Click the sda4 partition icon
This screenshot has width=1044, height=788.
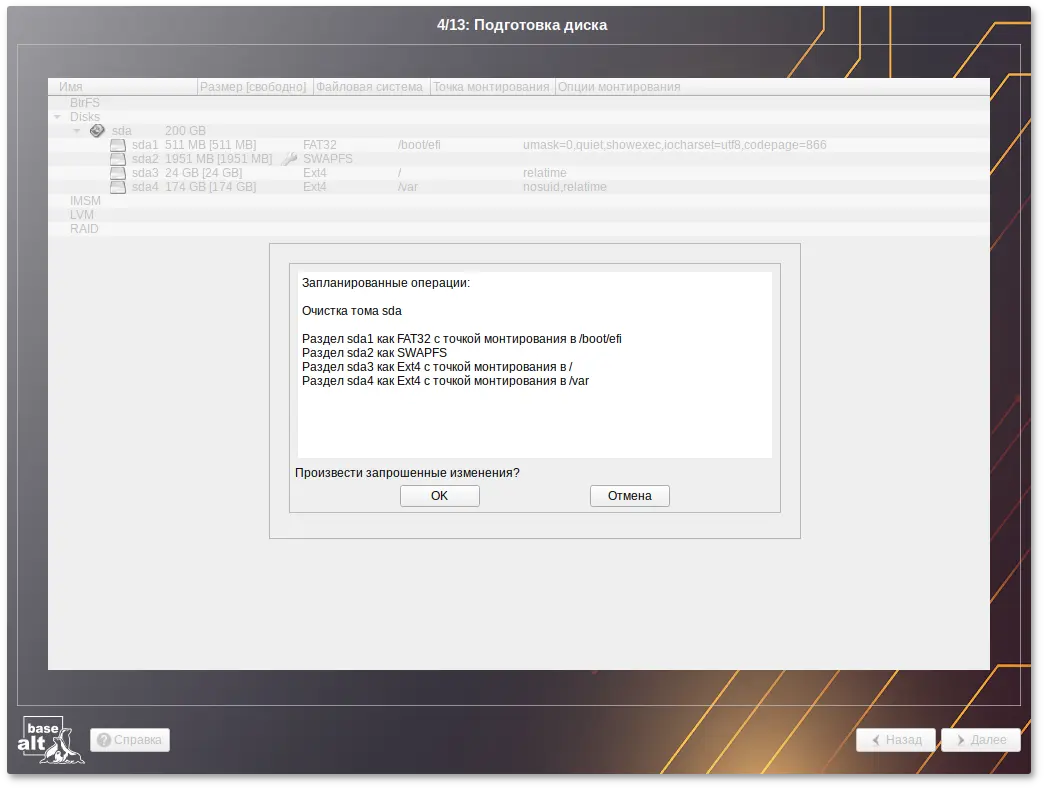118,187
